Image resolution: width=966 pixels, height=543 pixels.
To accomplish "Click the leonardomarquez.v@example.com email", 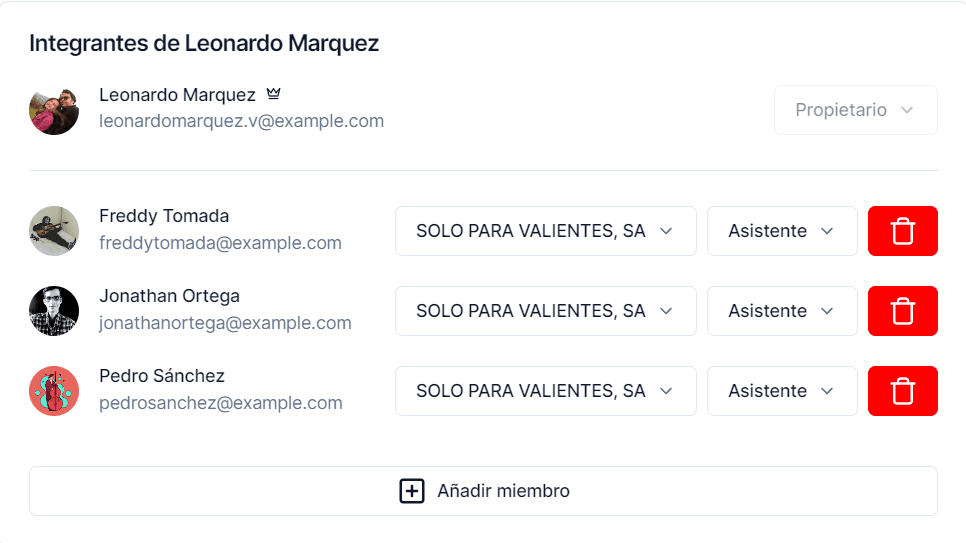I will (241, 121).
